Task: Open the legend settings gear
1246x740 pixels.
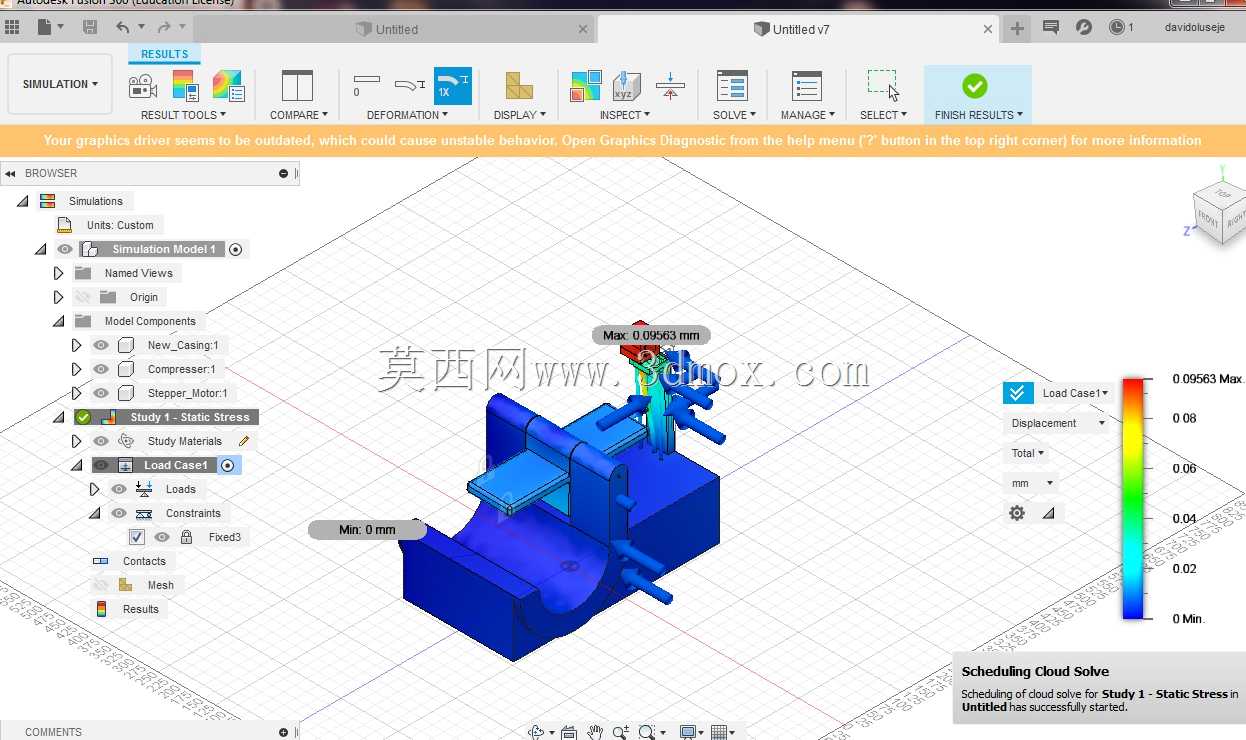Action: click(x=1017, y=513)
